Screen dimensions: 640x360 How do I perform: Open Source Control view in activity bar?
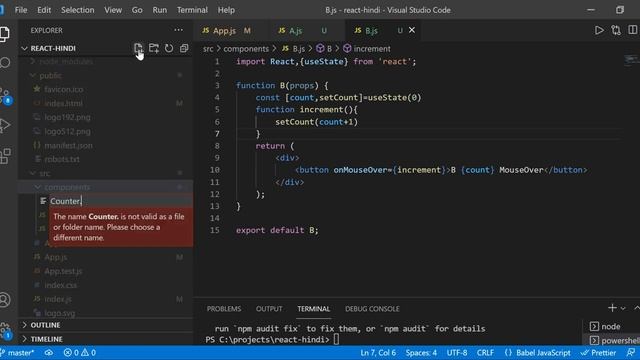click(6, 96)
